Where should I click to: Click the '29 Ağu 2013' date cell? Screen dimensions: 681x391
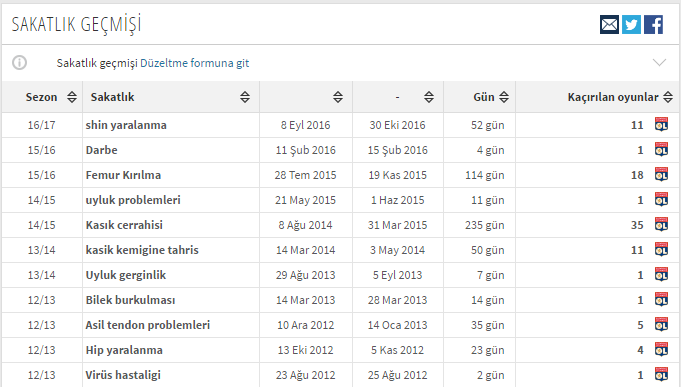(305, 275)
